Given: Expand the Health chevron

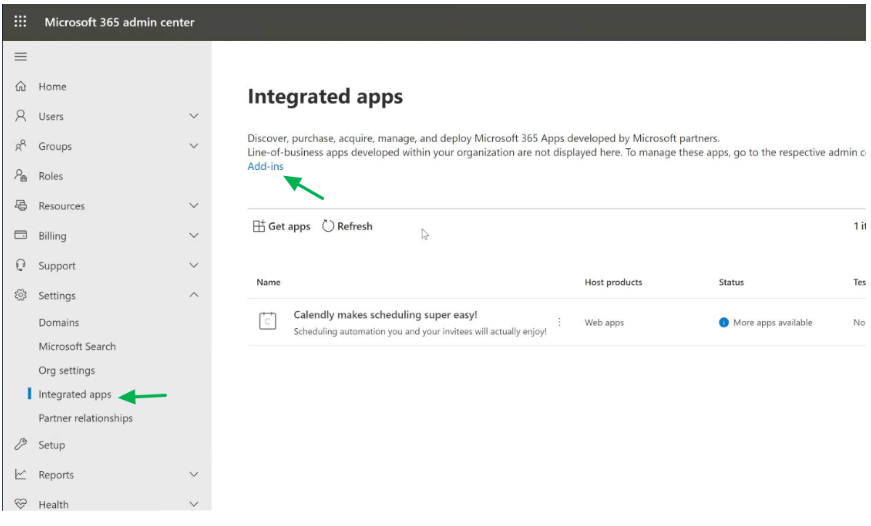Looking at the screenshot, I should pos(194,504).
